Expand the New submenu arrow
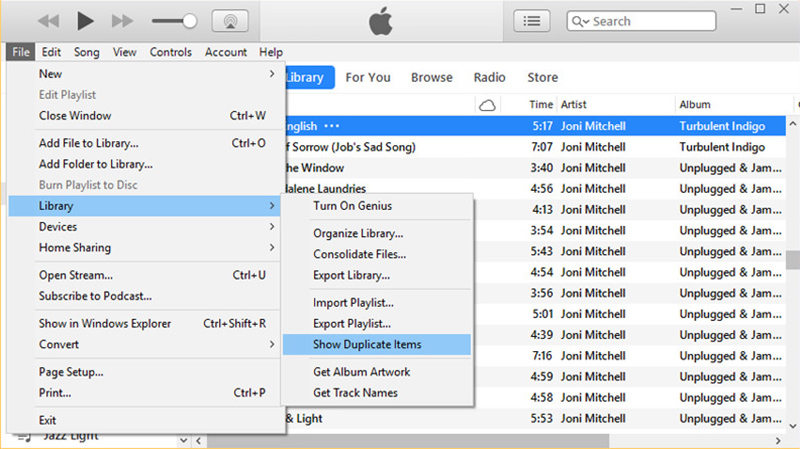This screenshot has height=449, width=800. (x=272, y=74)
